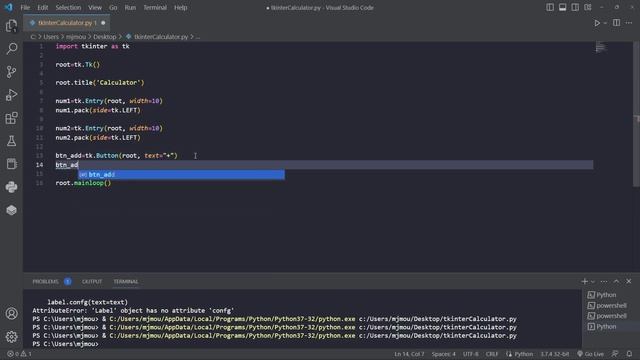Open the Terminal menu
The image size is (640, 360).
(x=155, y=7)
